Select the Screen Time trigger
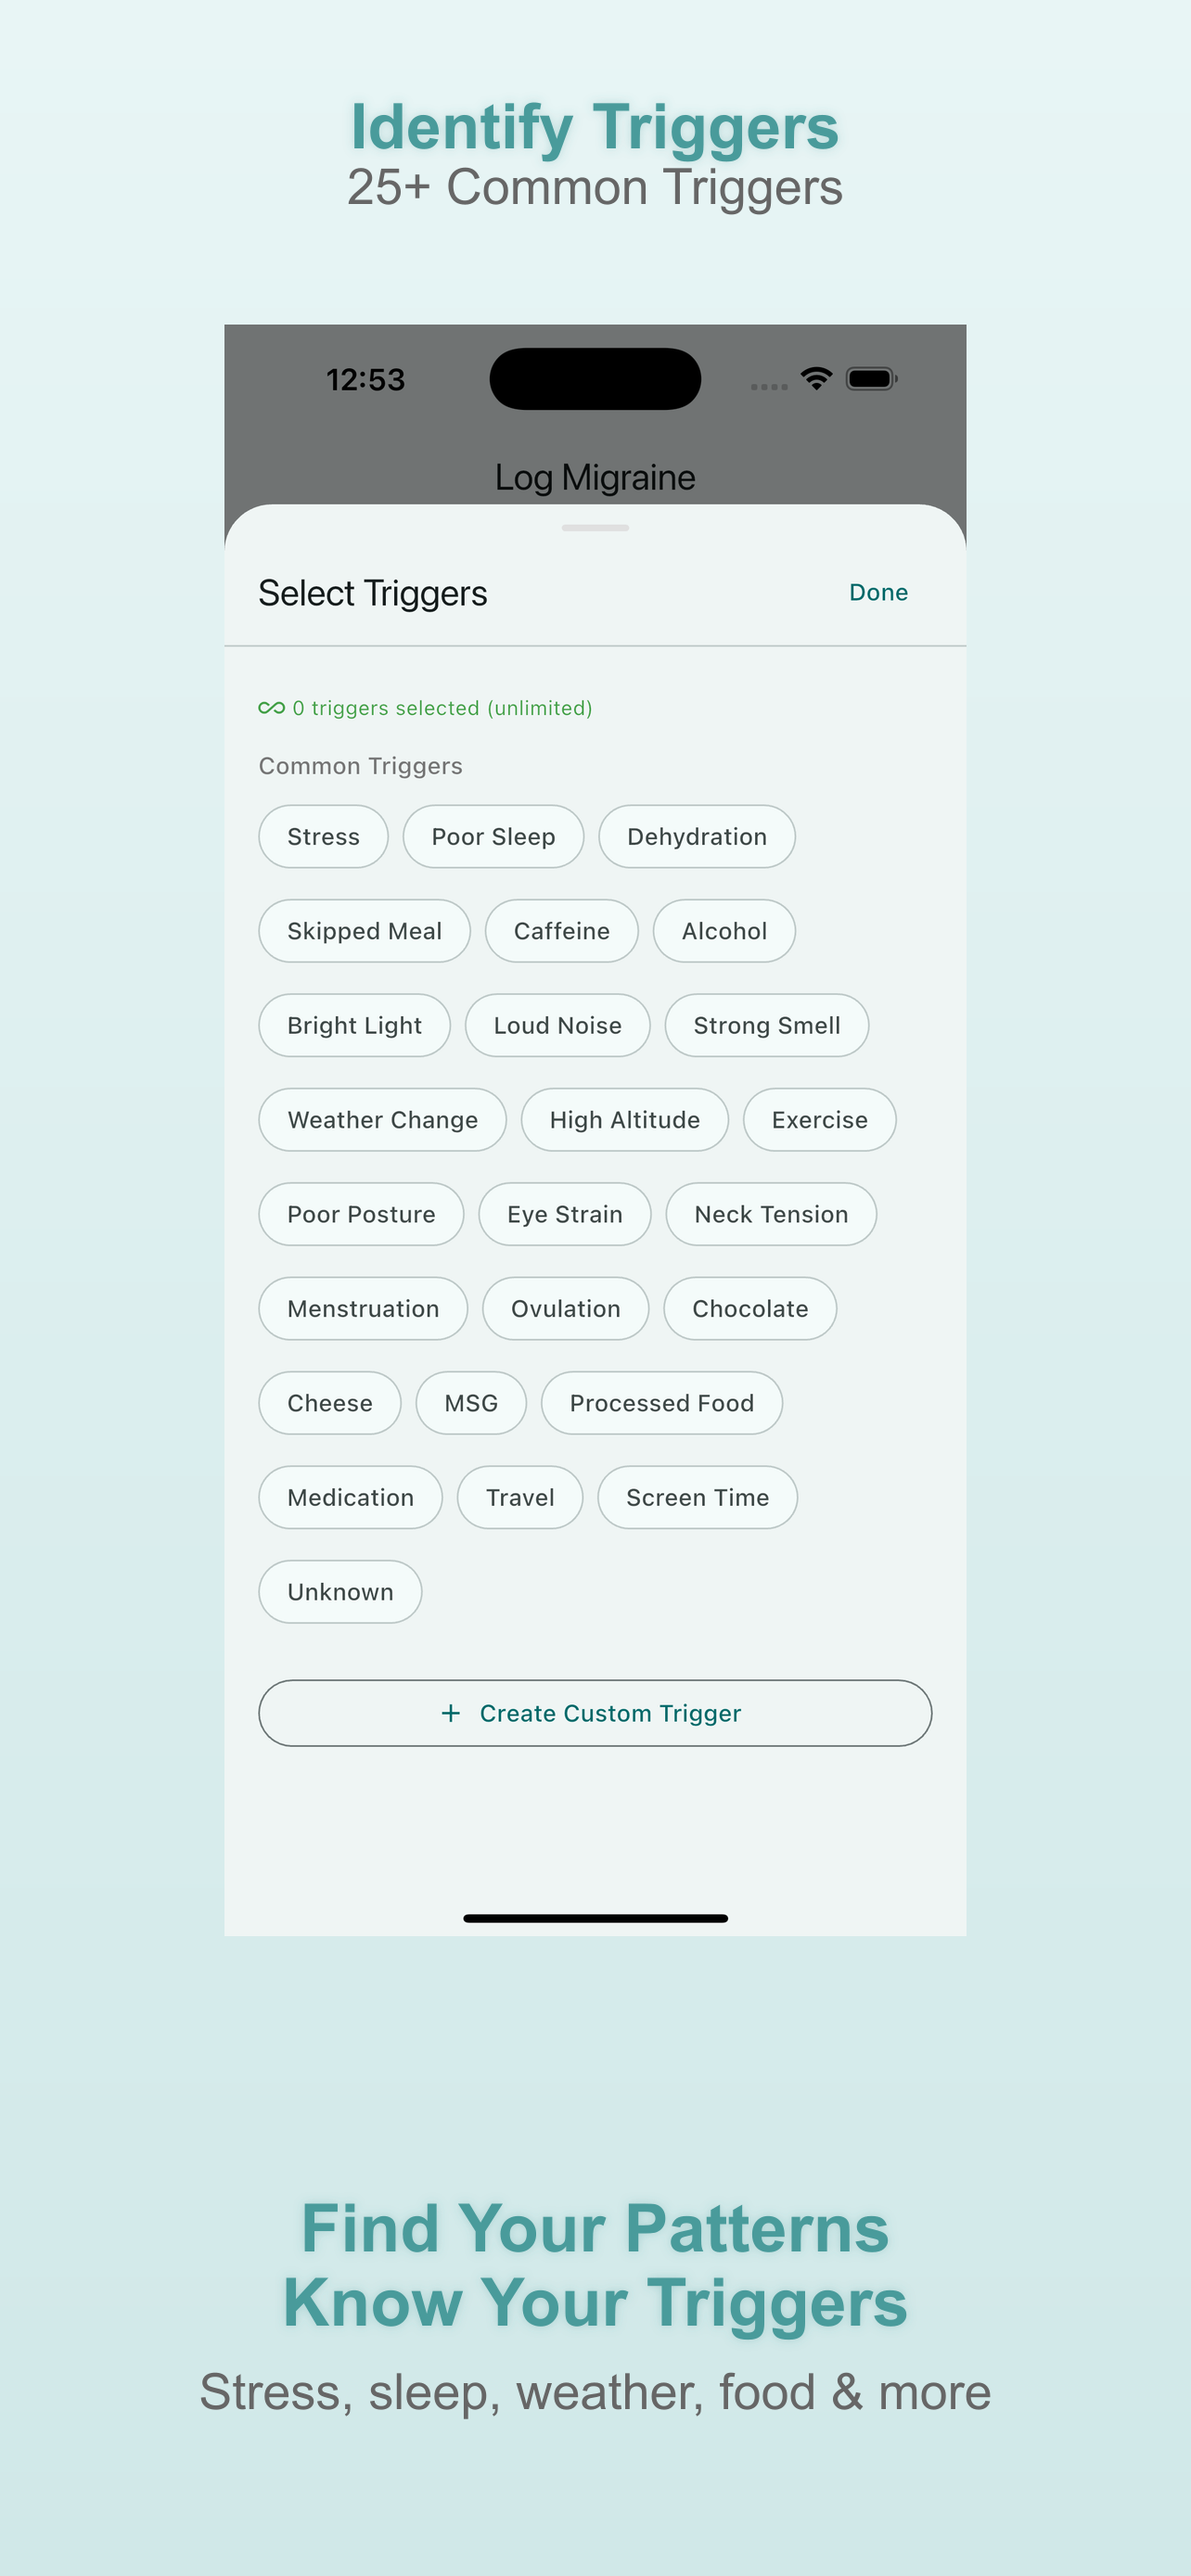This screenshot has height=2576, width=1191. point(697,1497)
